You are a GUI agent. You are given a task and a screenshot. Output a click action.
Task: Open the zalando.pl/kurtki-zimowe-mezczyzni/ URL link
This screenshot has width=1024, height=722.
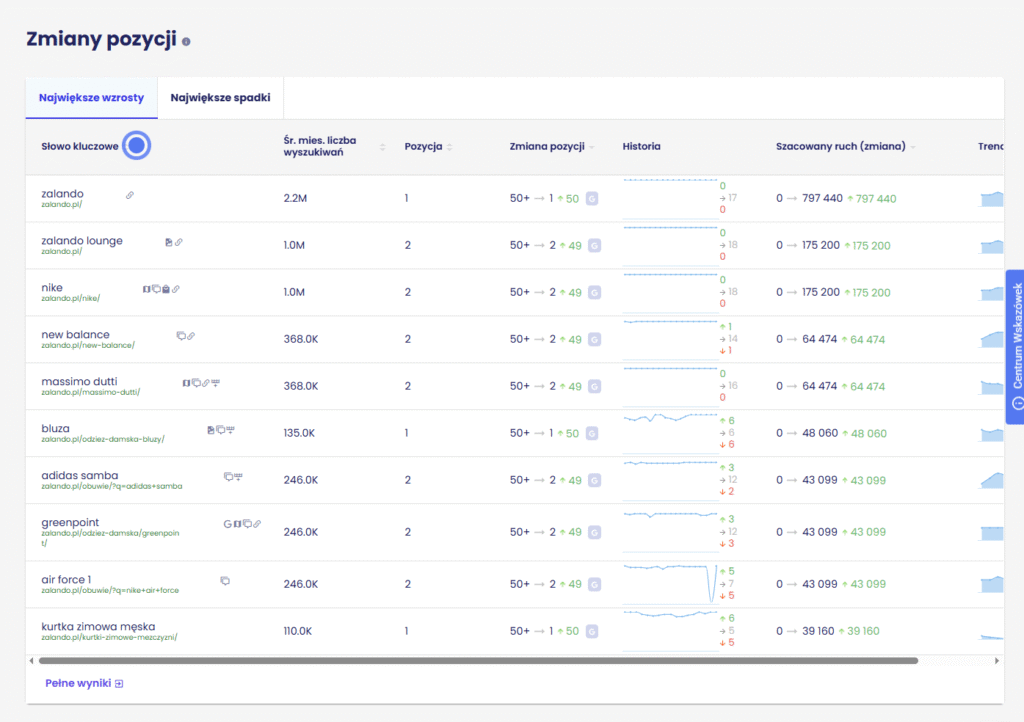109,637
